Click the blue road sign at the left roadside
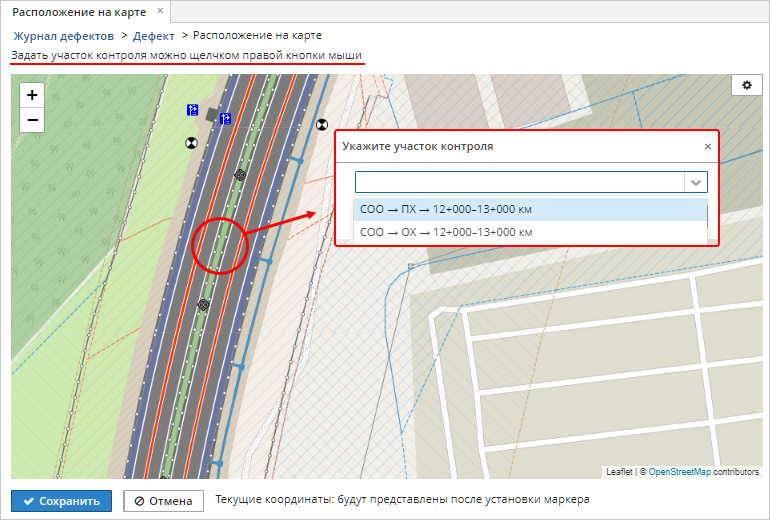Screen dimensions: 770x520 [x=192, y=110]
